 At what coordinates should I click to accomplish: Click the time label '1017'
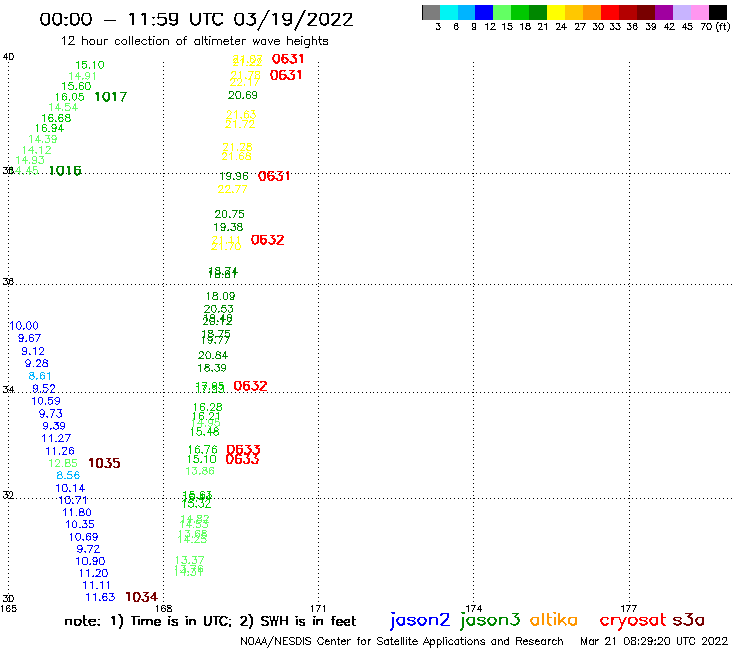111,97
